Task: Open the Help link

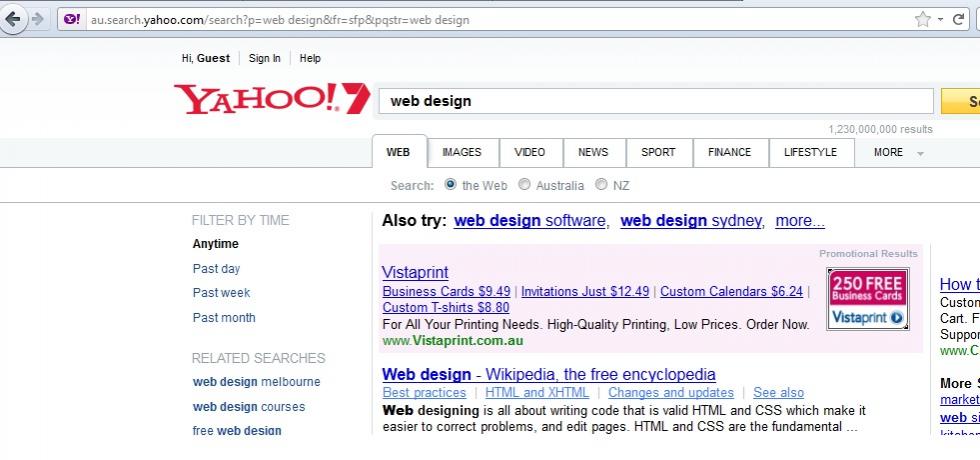Action: coord(310,58)
